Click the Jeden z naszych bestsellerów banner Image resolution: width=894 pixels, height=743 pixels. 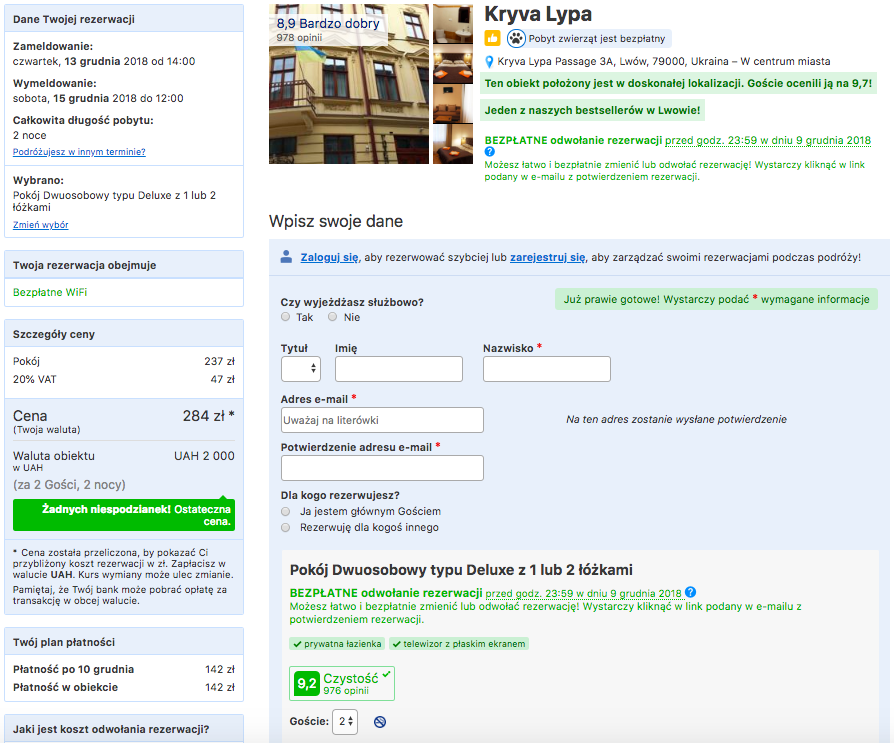[592, 110]
